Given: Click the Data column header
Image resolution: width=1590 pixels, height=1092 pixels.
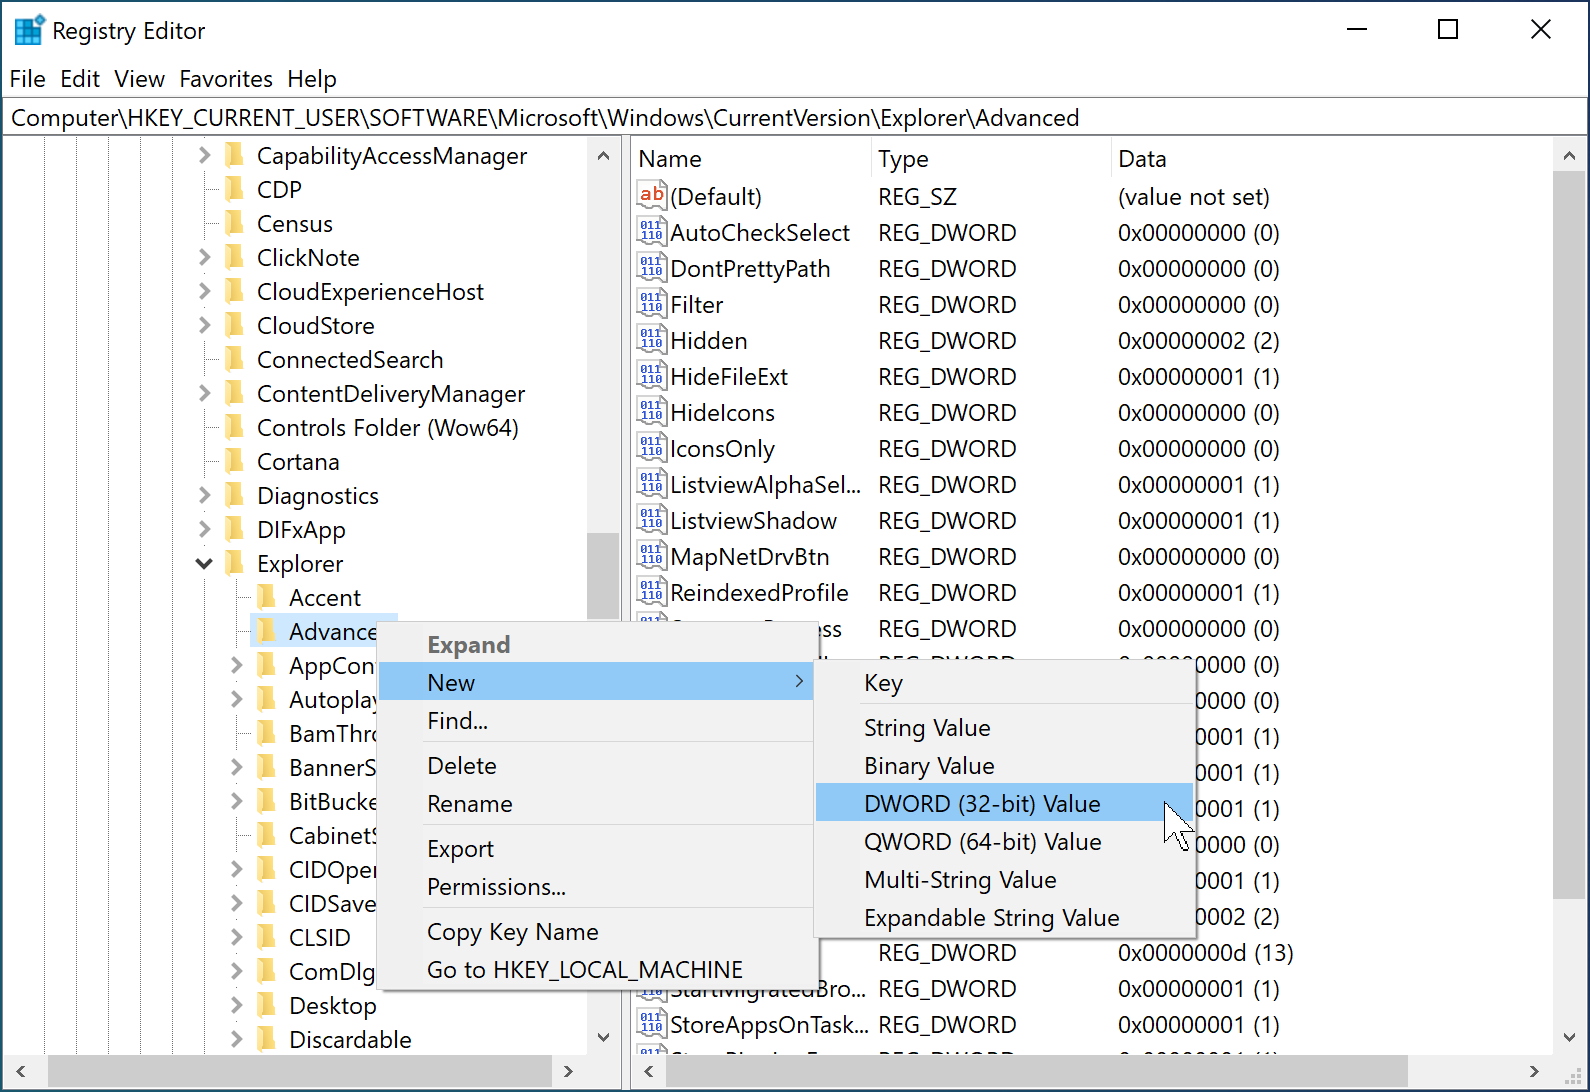Looking at the screenshot, I should (x=1330, y=158).
